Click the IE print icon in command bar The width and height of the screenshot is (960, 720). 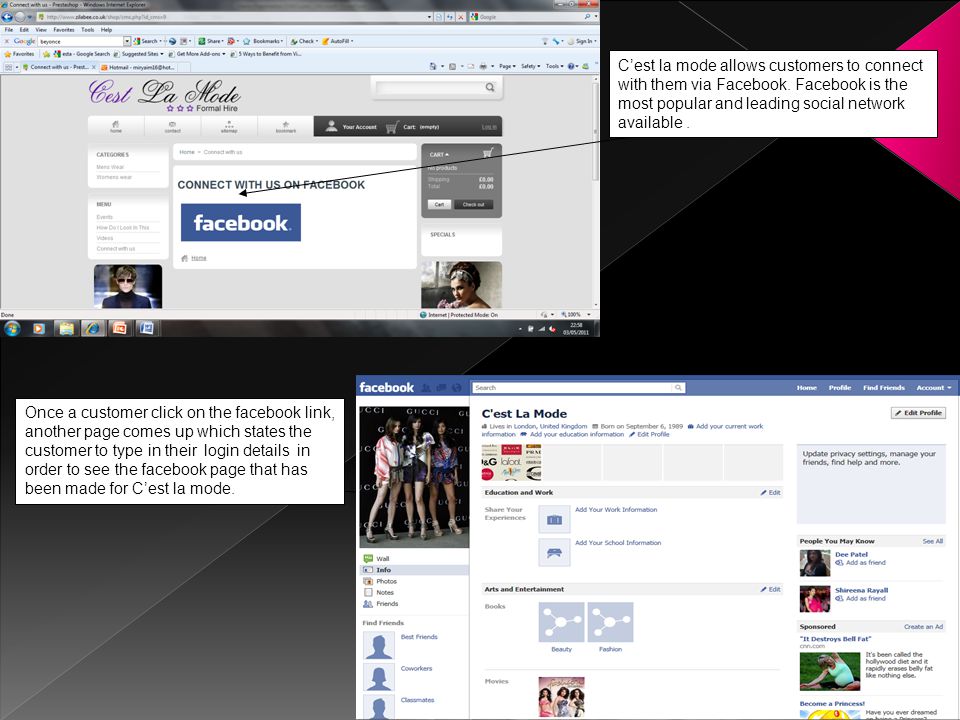click(483, 66)
